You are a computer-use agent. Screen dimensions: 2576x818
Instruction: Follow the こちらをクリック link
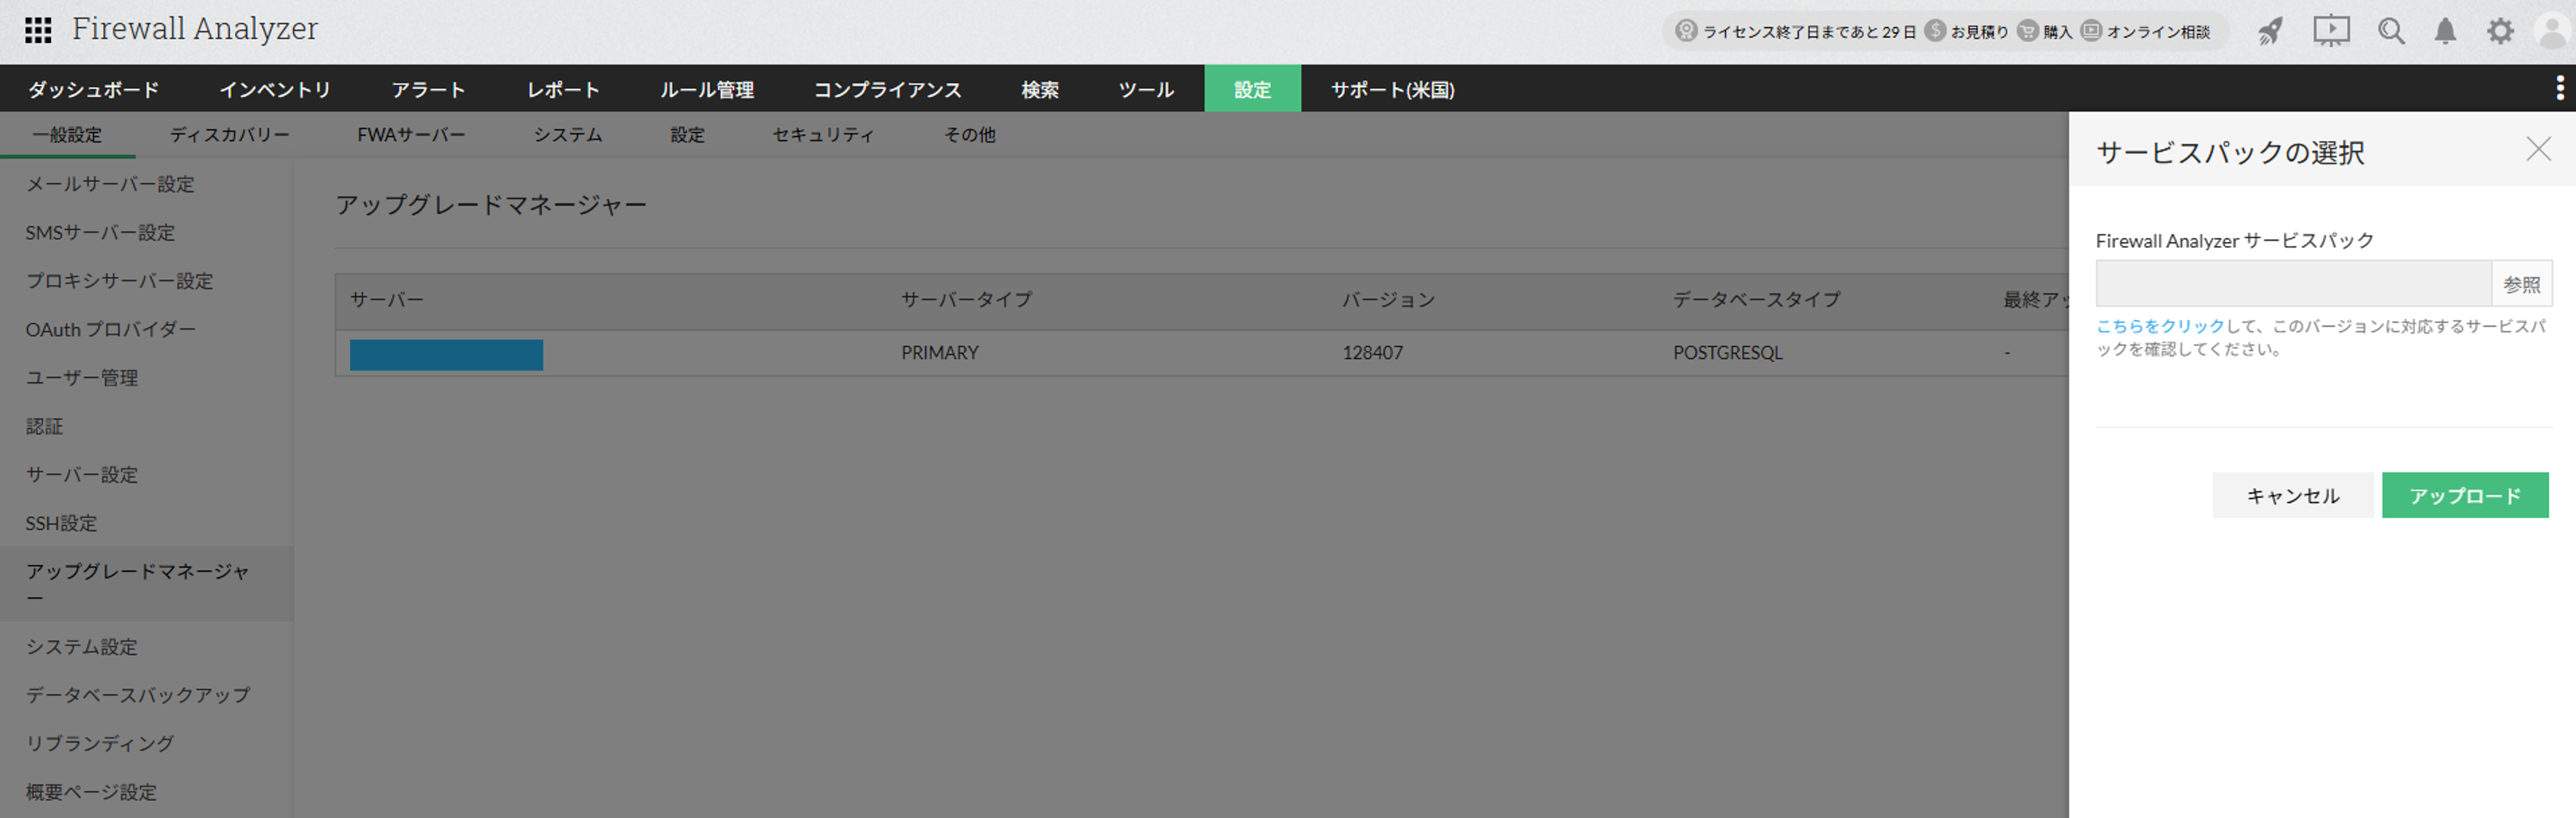click(2160, 326)
